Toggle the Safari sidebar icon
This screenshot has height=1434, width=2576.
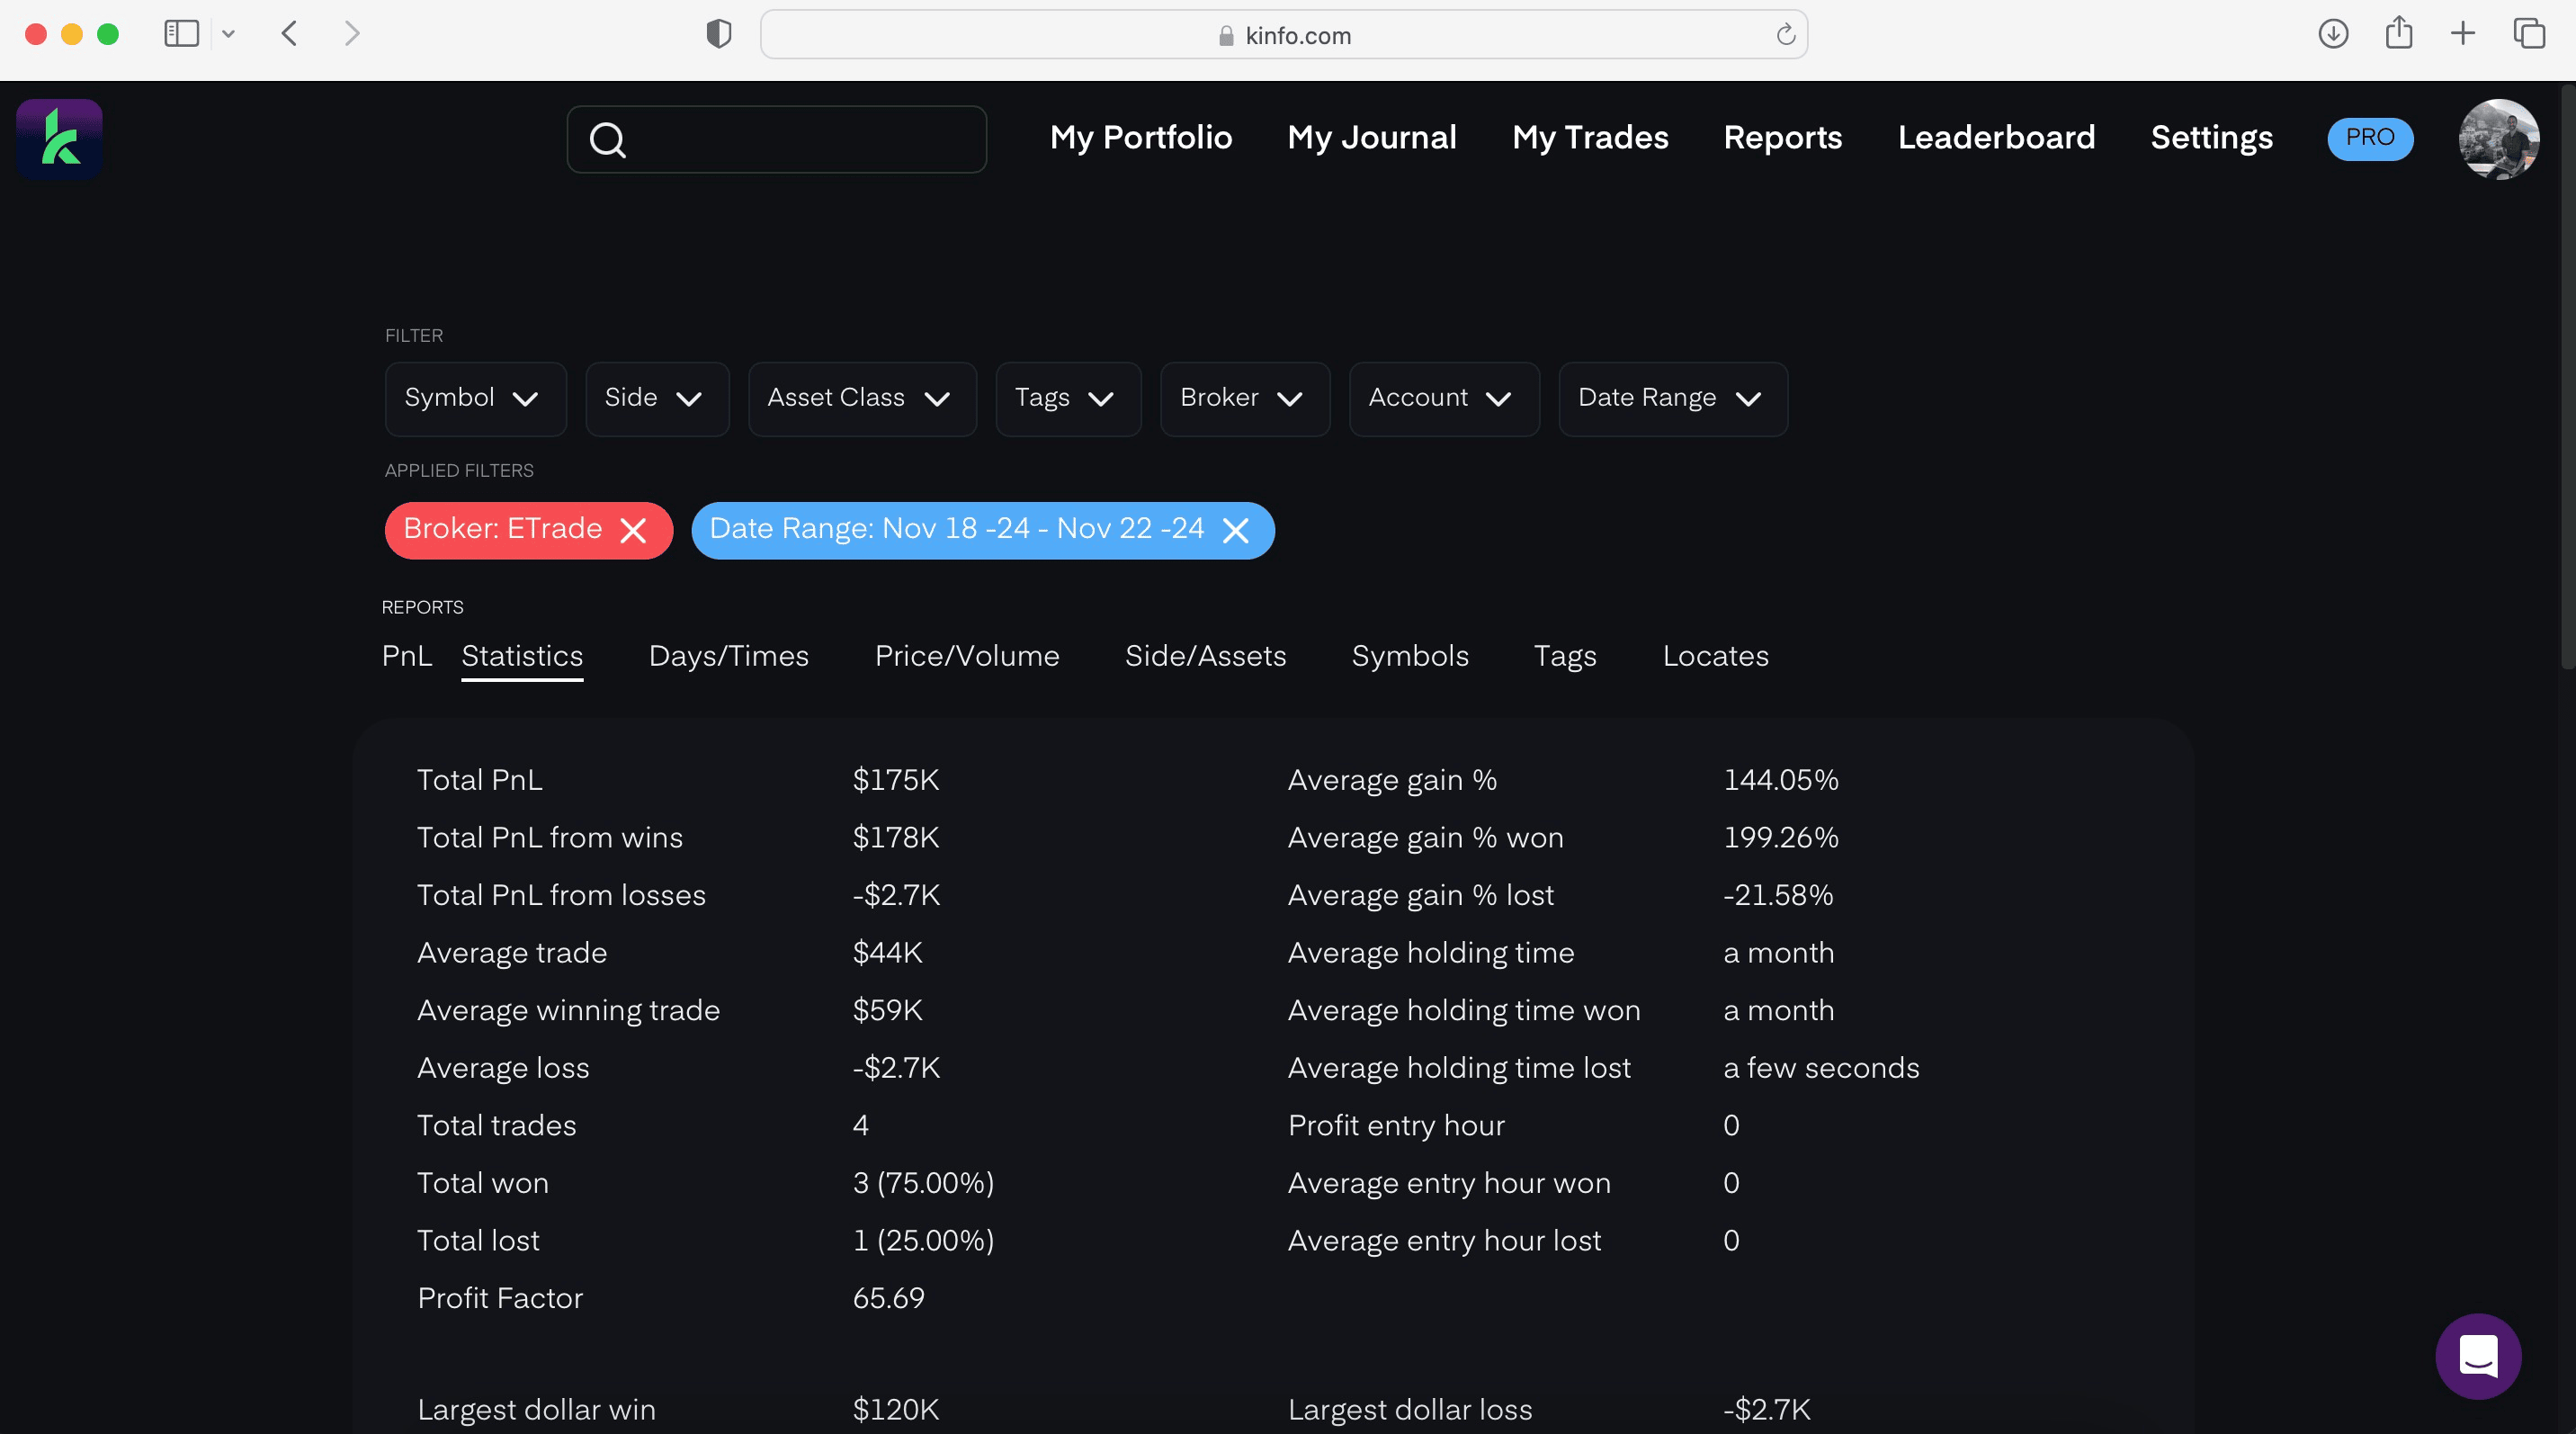[181, 34]
